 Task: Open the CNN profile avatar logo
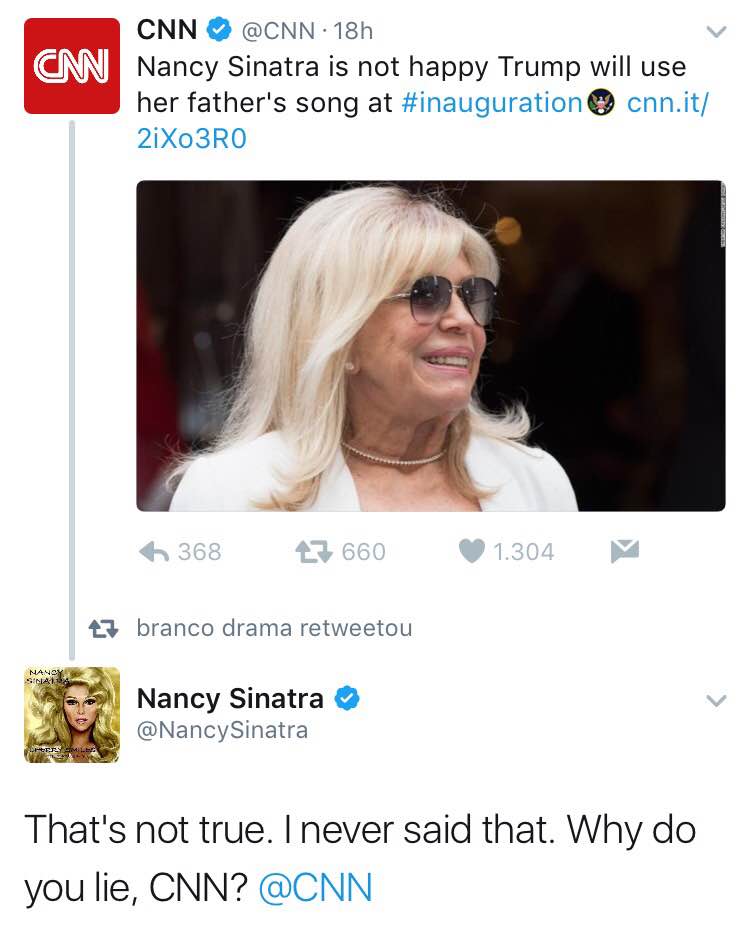71,66
